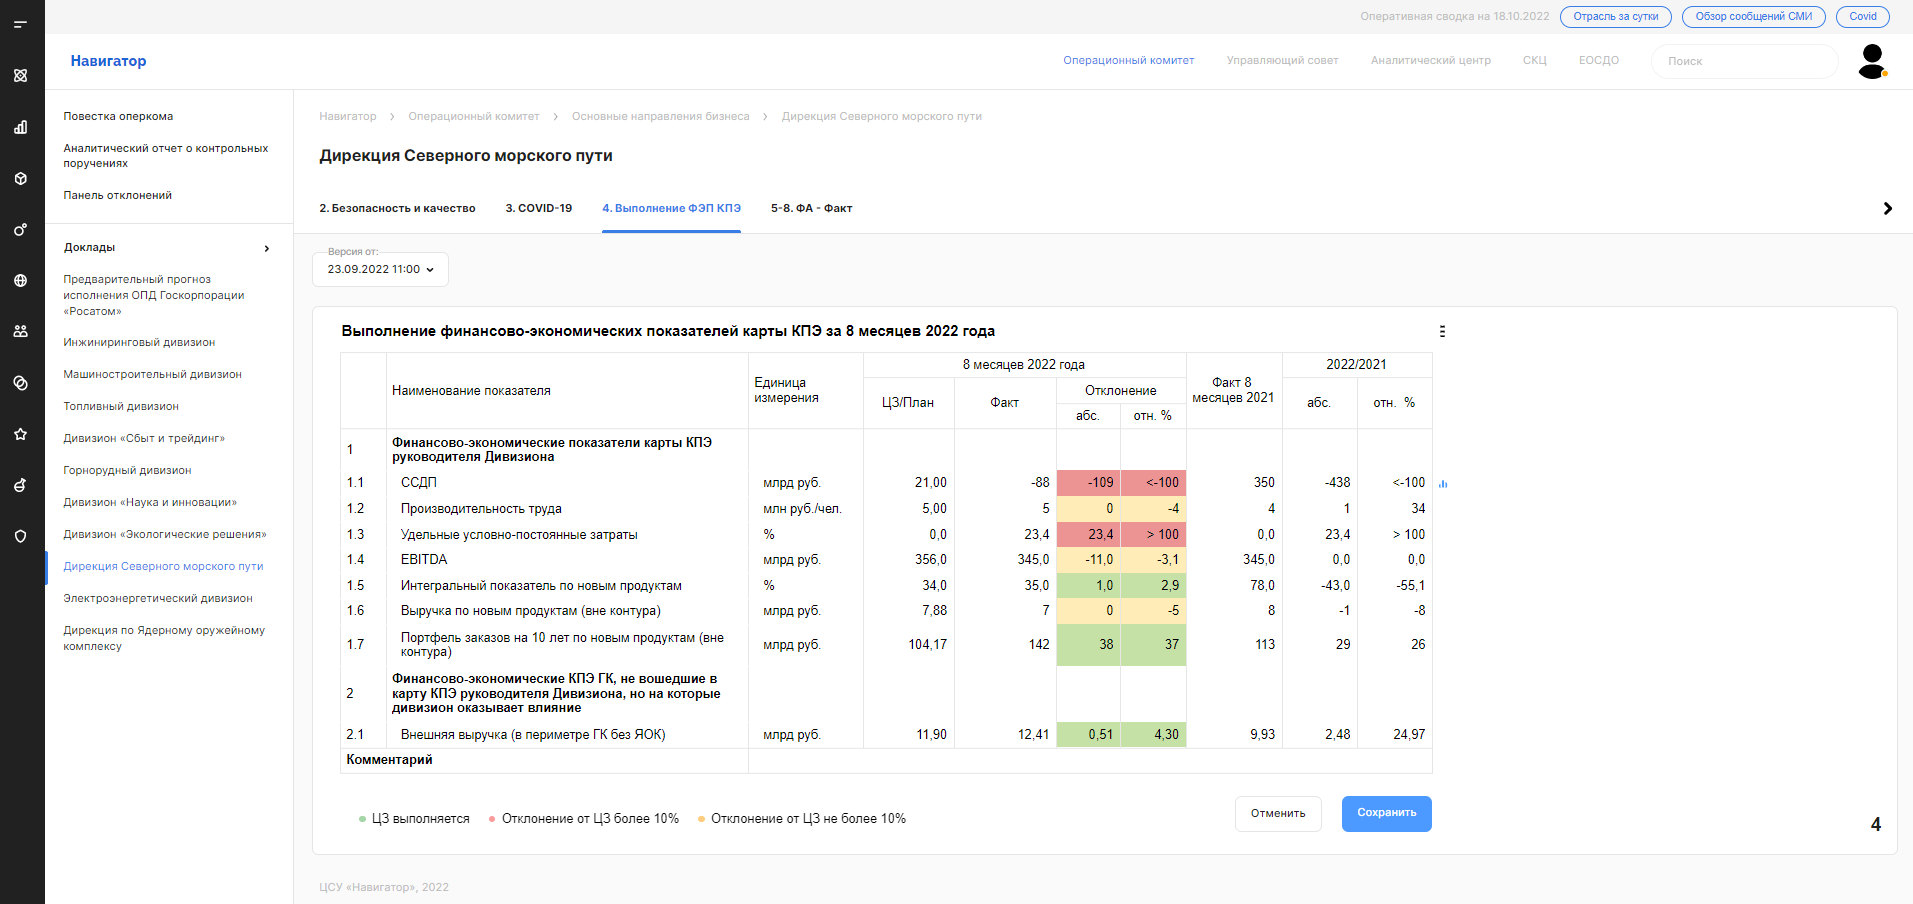The width and height of the screenshot is (1913, 904).
Task: Click the overlapping rings icon in the dark sidebar
Action: click(x=20, y=383)
